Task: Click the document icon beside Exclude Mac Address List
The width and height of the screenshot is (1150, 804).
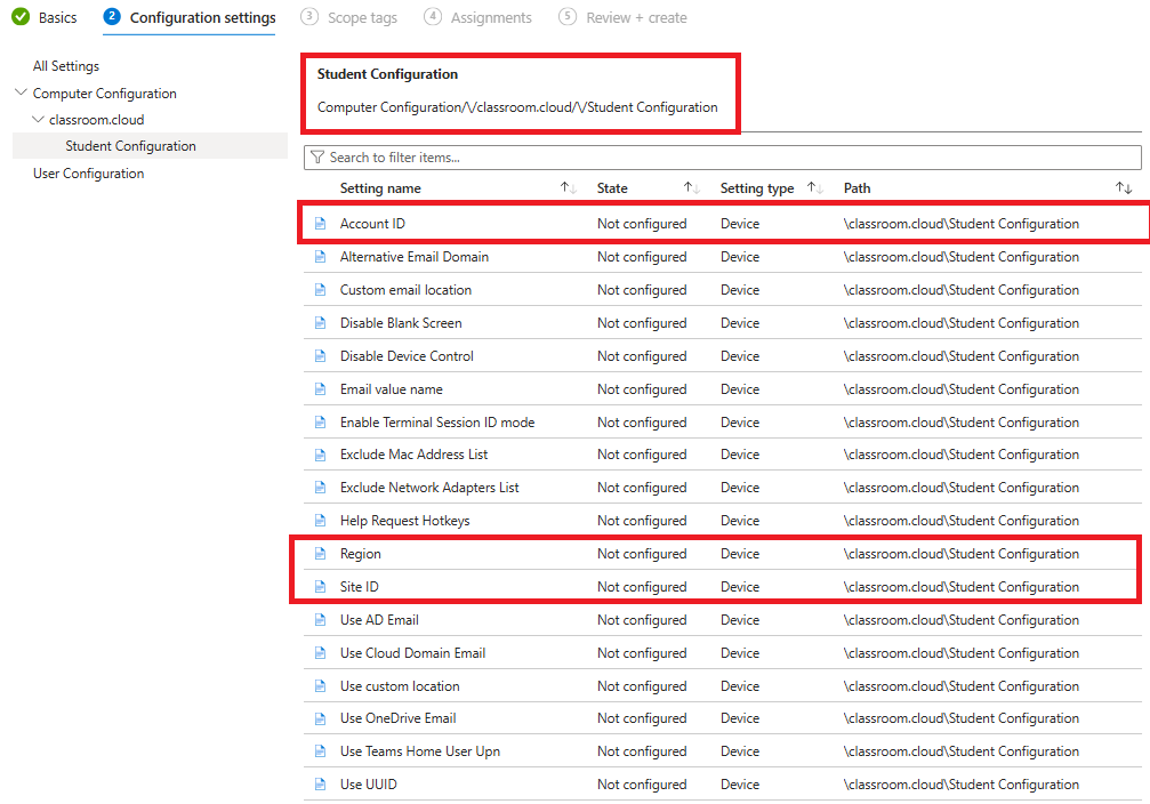Action: (x=320, y=455)
